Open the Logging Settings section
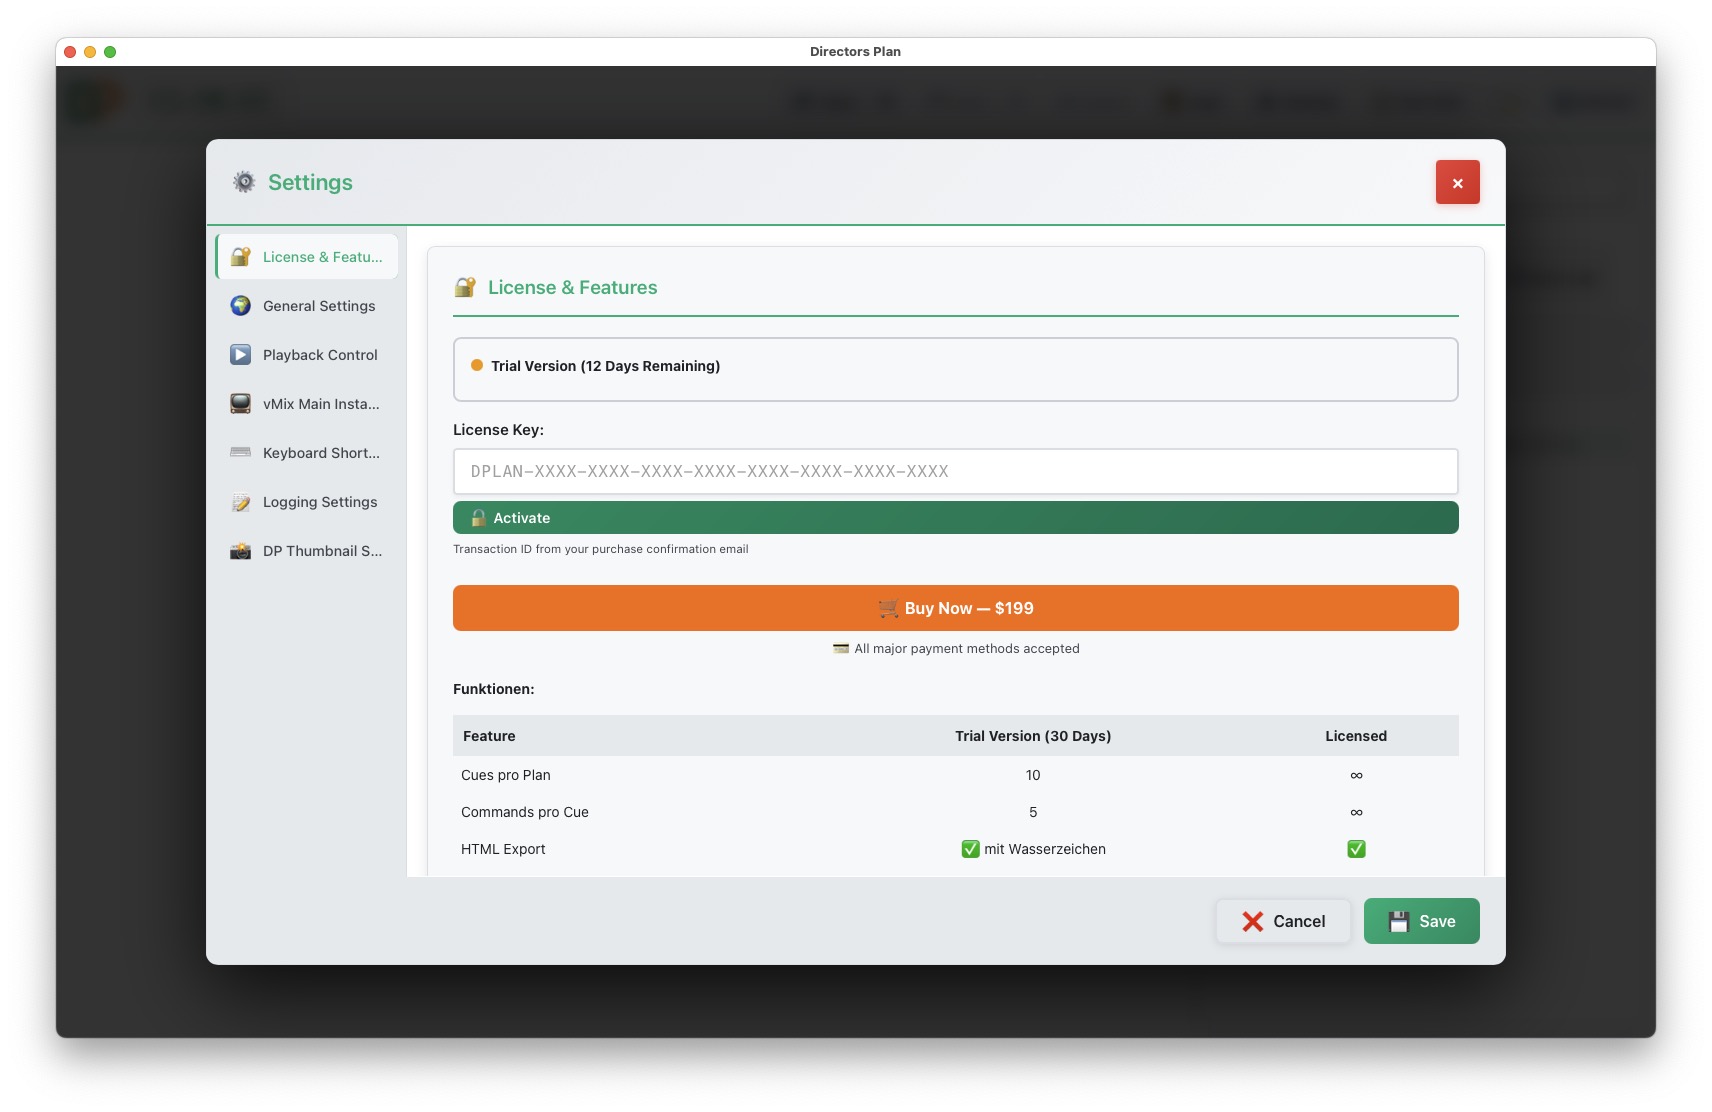This screenshot has width=1712, height=1112. pyautogui.click(x=319, y=501)
